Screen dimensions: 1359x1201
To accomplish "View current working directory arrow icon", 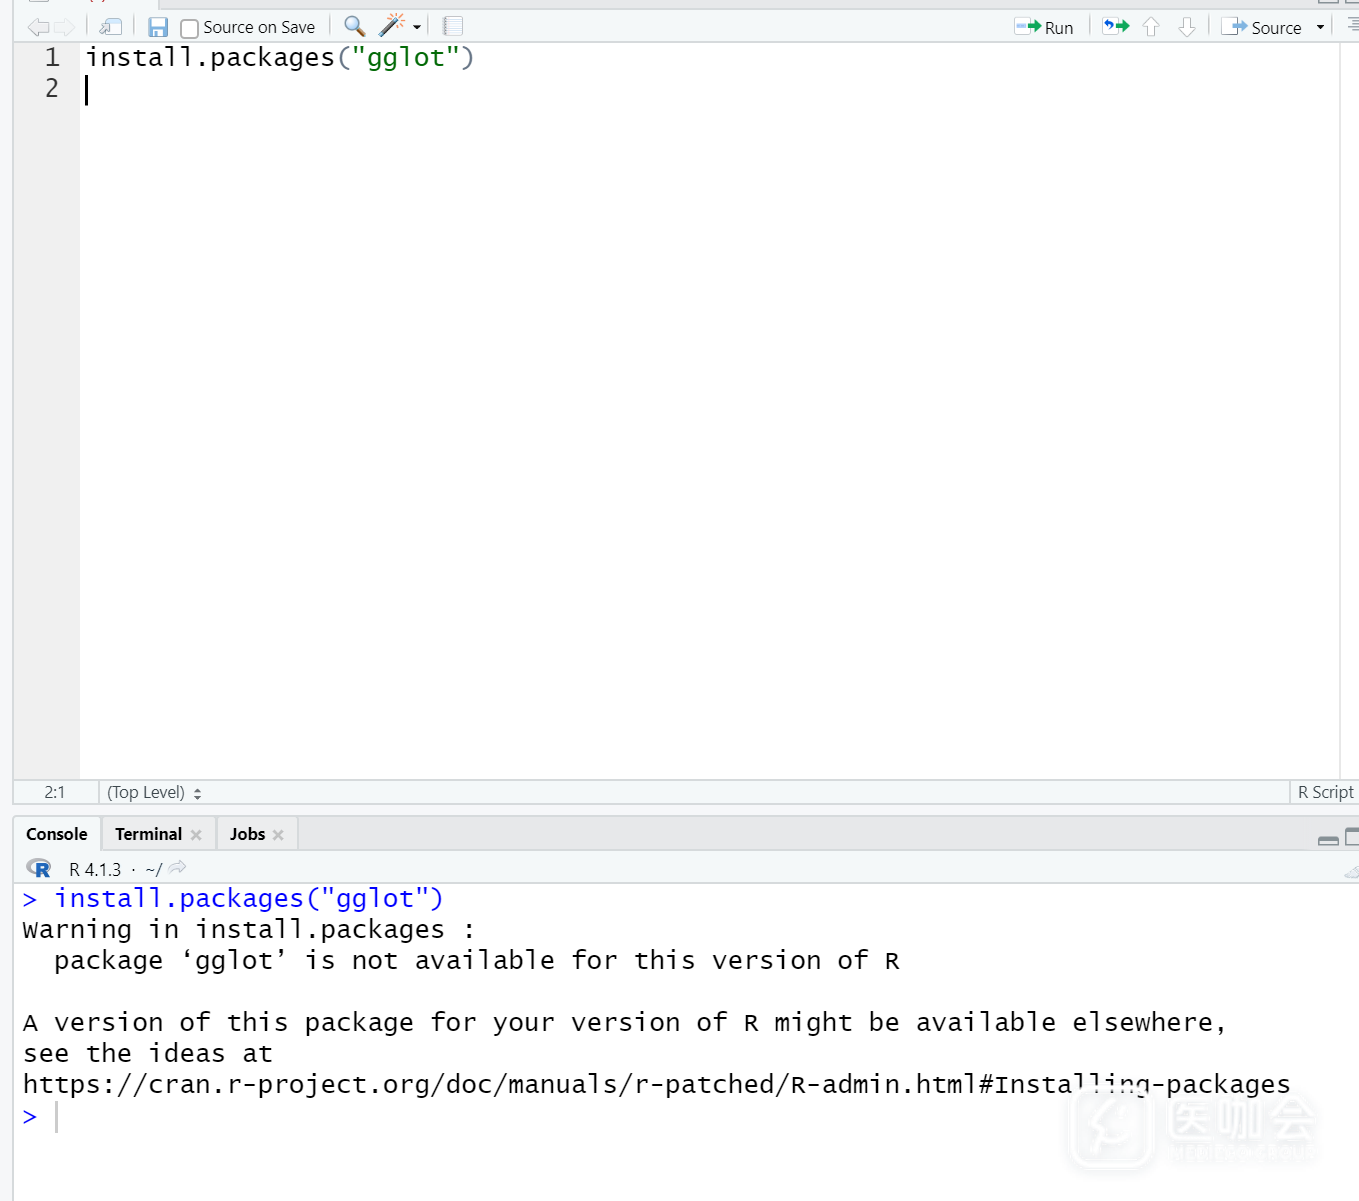I will 178,868.
